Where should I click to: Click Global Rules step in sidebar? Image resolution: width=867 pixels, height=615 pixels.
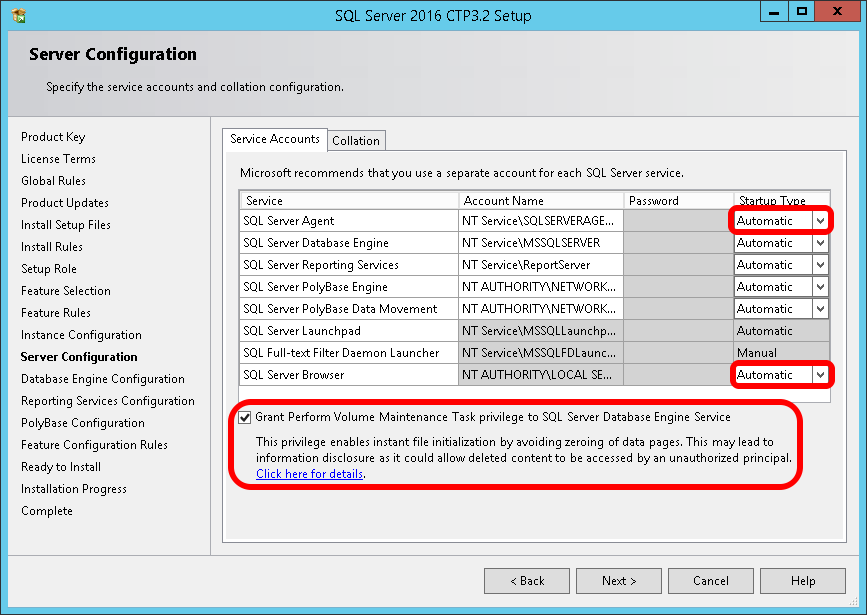click(53, 181)
